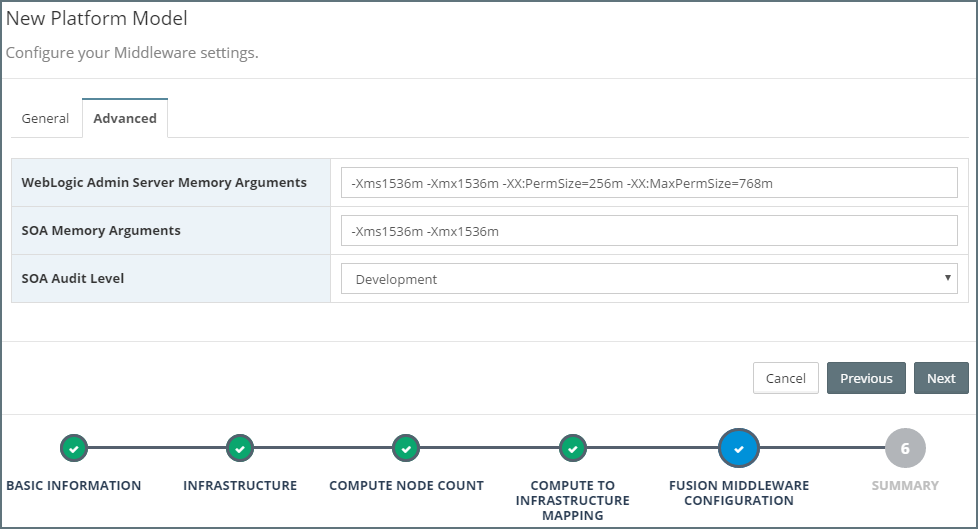Image resolution: width=978 pixels, height=529 pixels.
Task: Click the Infrastructure step checkmark circle
Action: tap(240, 449)
